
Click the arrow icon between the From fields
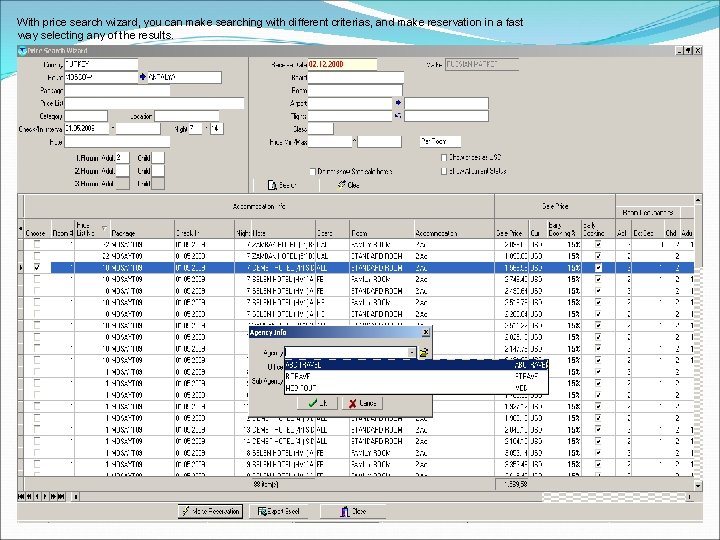coord(142,77)
